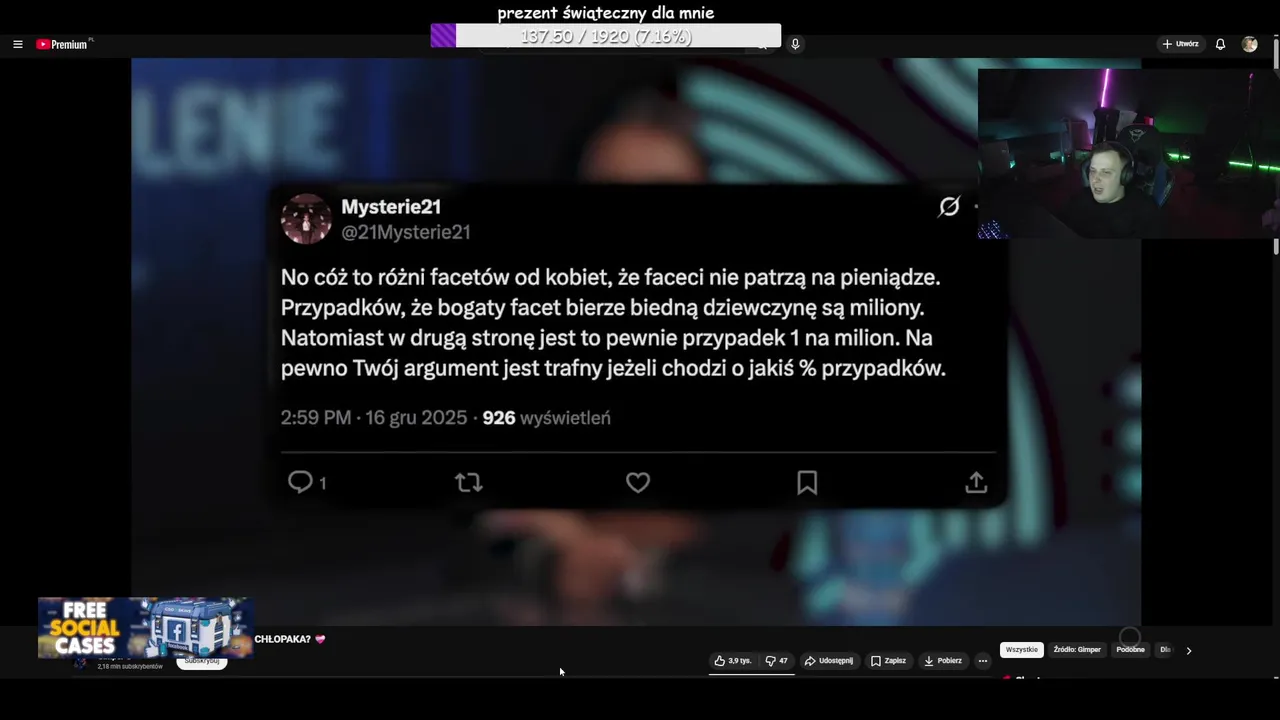Click the YouTube Premium logo
The width and height of the screenshot is (1280, 720).
click(62, 44)
